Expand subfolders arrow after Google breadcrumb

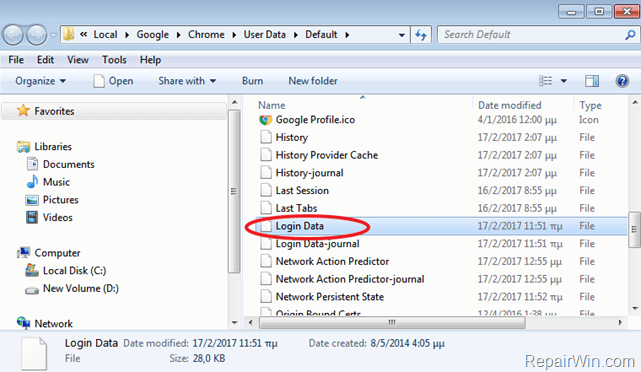[x=179, y=35]
